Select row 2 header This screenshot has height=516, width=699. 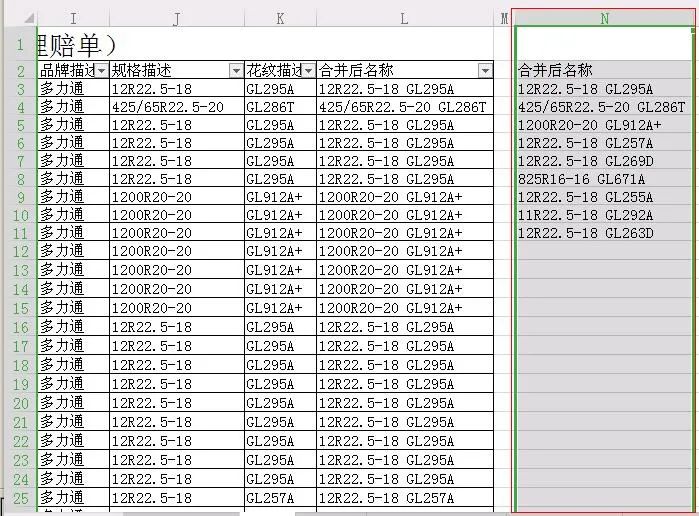[x=21, y=70]
